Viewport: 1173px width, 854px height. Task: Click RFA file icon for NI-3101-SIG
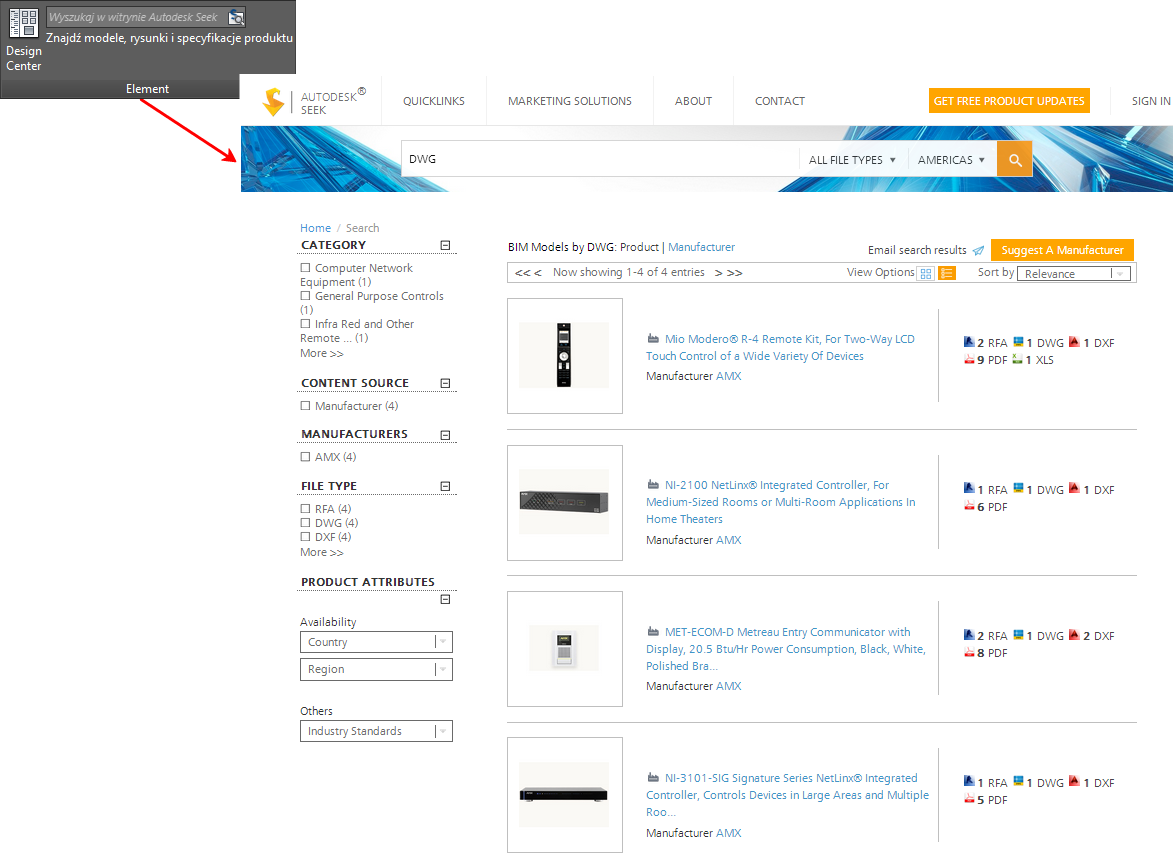click(x=969, y=781)
